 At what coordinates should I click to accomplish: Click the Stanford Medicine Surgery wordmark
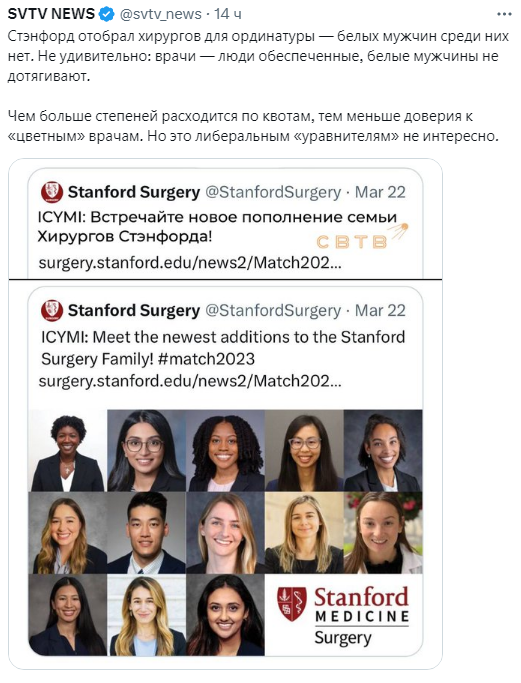(x=362, y=617)
